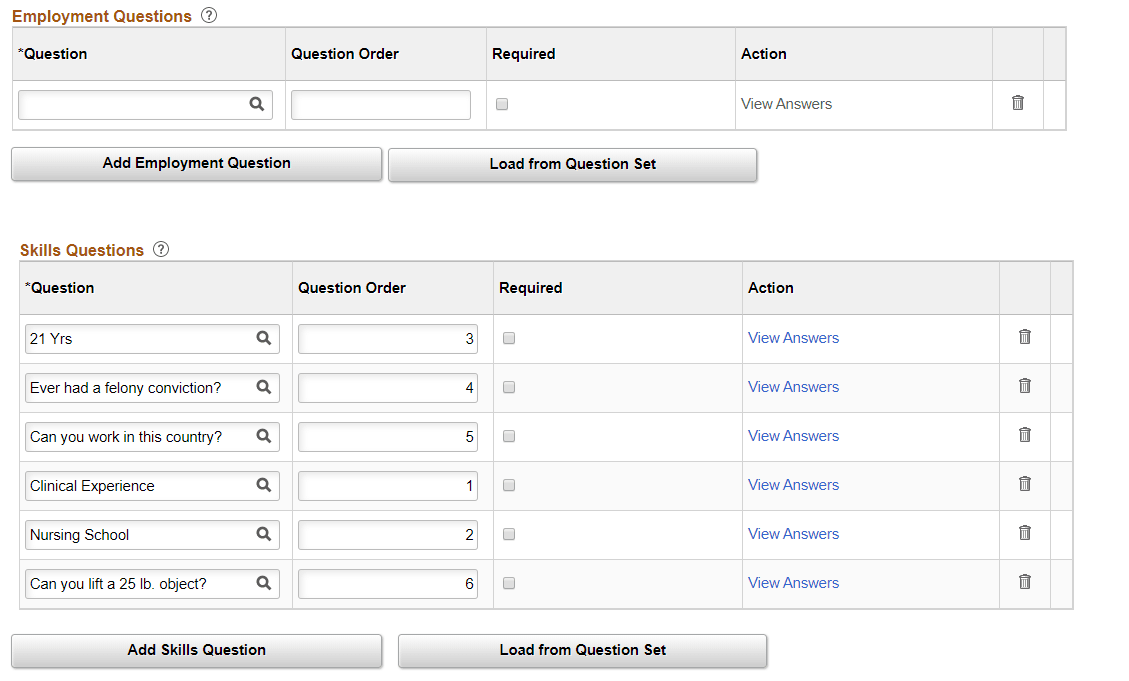The width and height of the screenshot is (1129, 681).
Task: Click the employment Question Order input field
Action: [380, 105]
